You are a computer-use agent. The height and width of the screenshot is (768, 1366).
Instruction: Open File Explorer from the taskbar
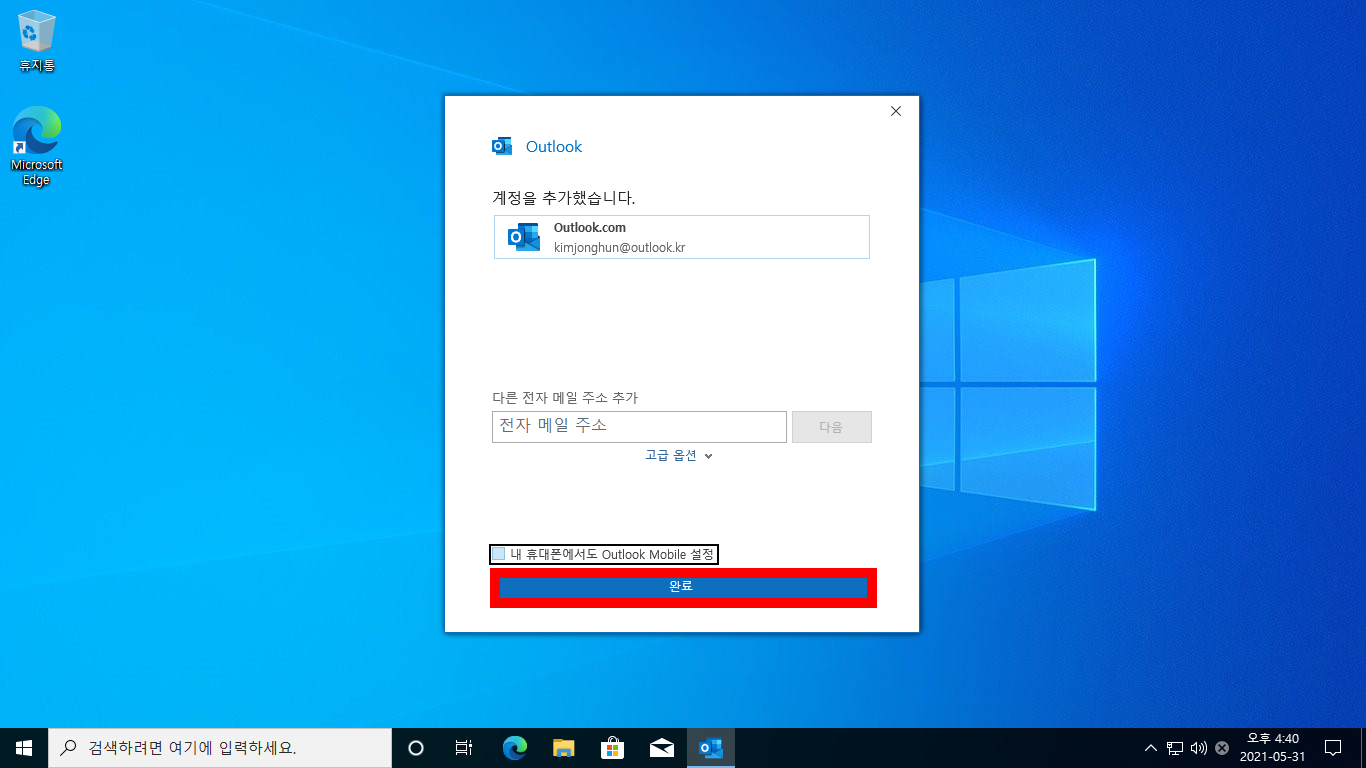point(564,748)
